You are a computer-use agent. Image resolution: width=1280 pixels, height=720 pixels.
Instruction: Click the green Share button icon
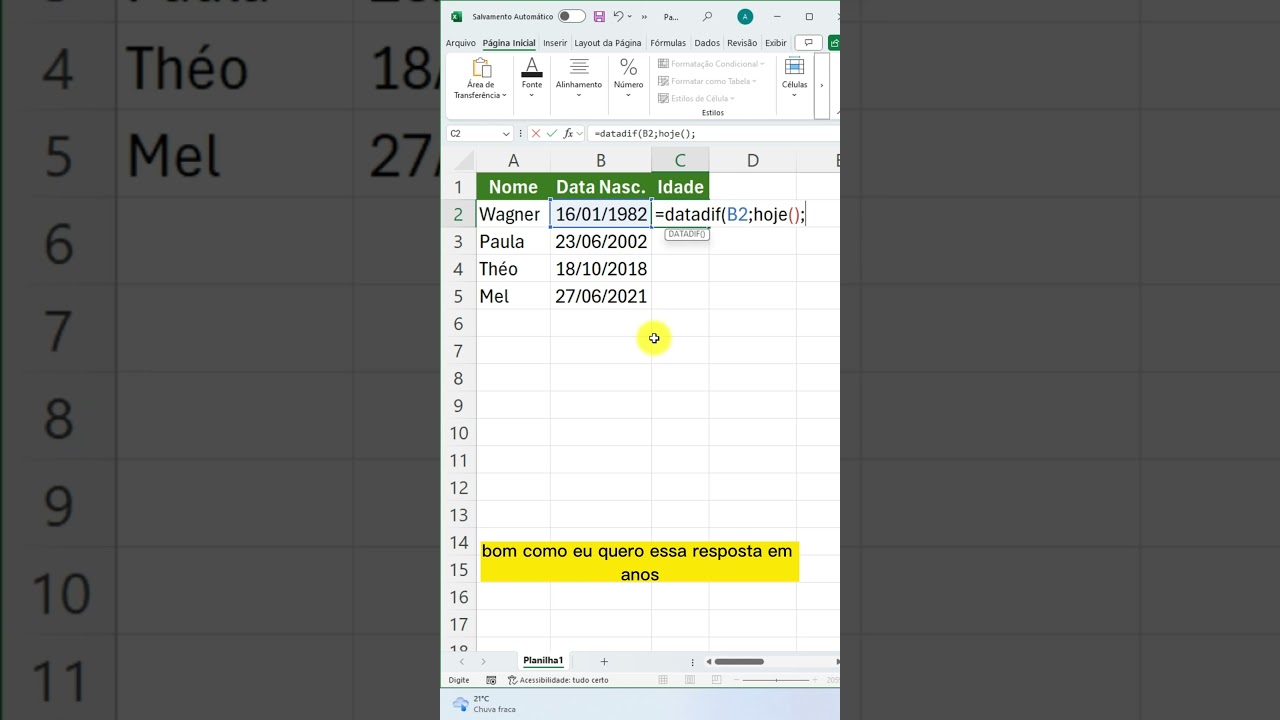click(834, 43)
